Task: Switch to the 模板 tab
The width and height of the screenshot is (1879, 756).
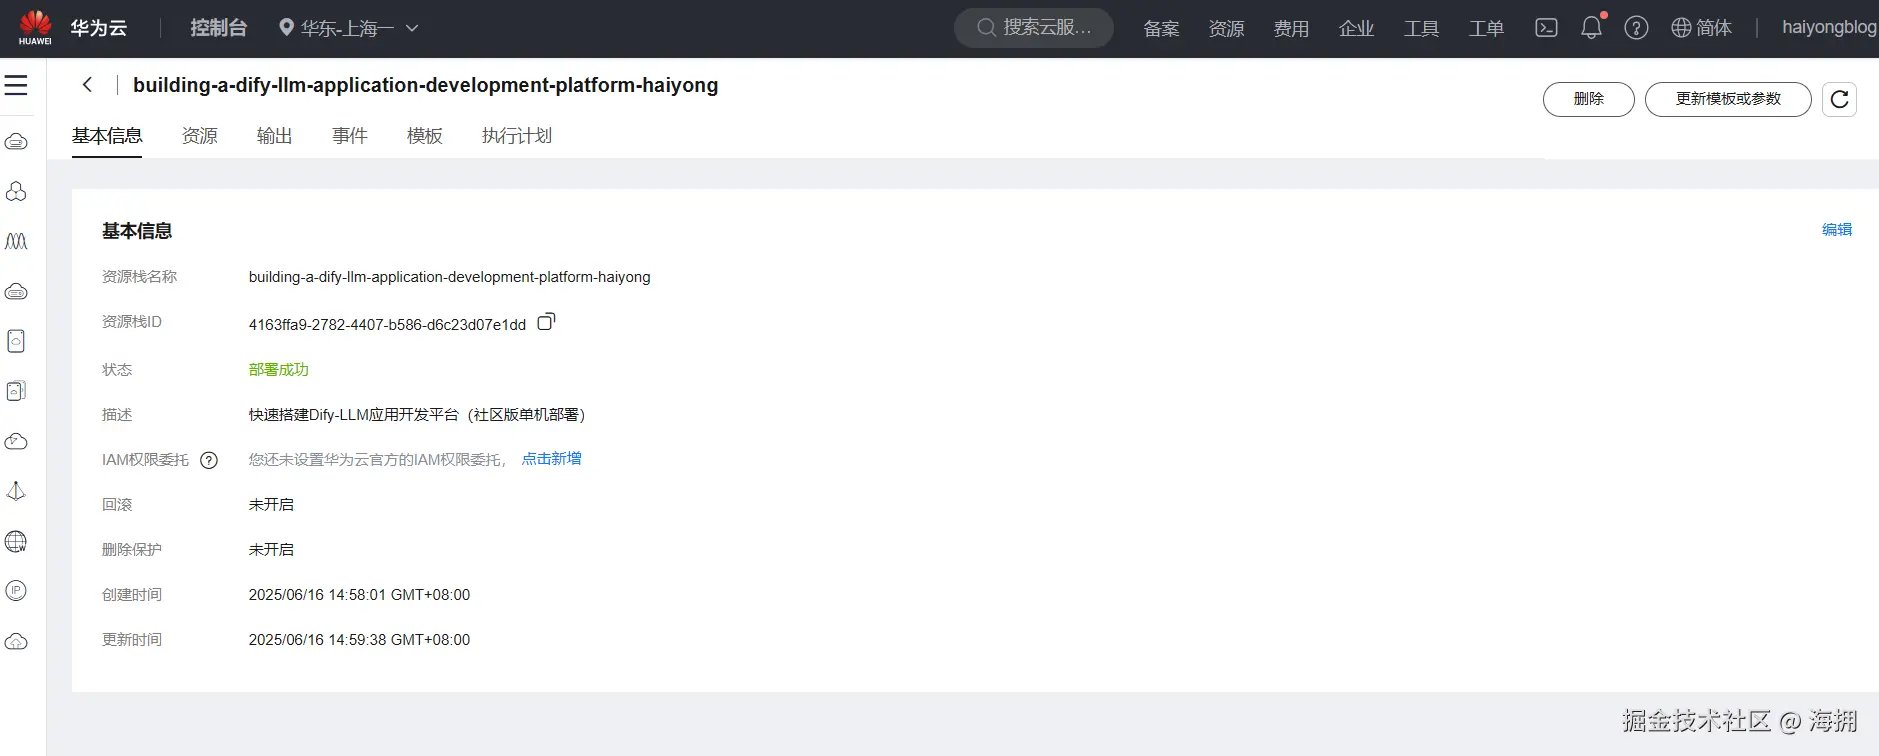Action: (x=425, y=136)
